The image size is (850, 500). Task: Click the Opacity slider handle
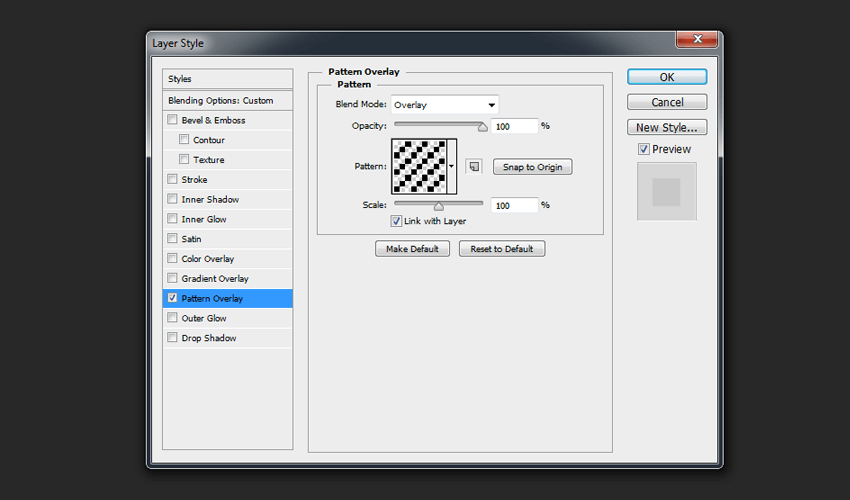tap(483, 127)
